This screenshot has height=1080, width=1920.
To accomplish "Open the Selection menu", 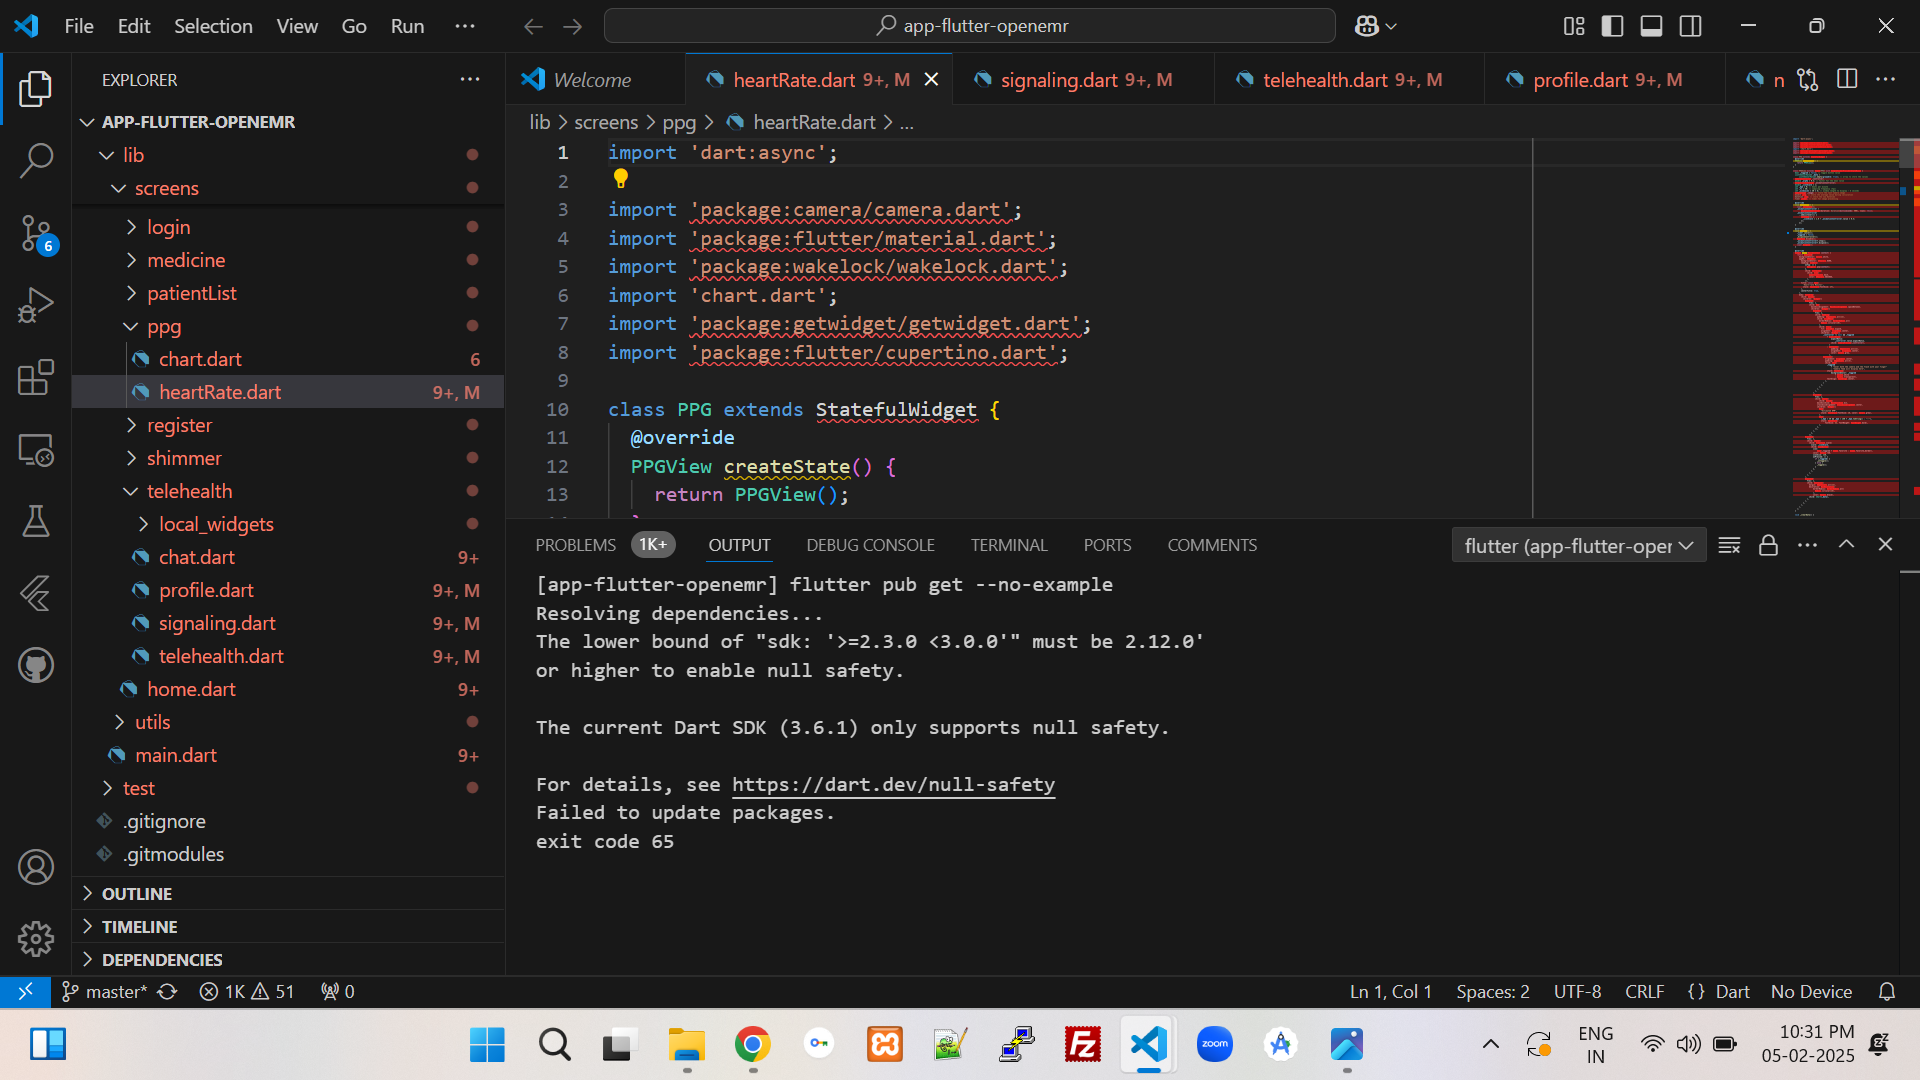I will click(x=213, y=26).
